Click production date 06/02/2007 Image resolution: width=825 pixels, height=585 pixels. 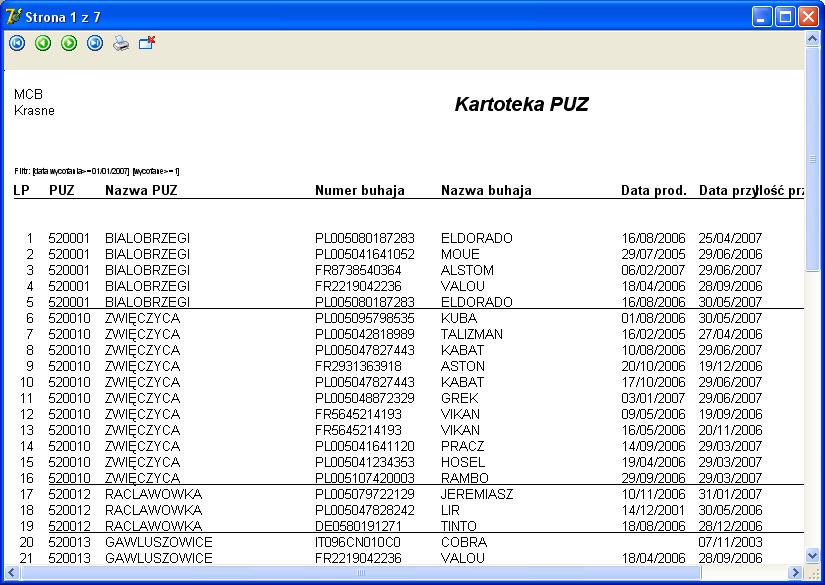tap(653, 270)
